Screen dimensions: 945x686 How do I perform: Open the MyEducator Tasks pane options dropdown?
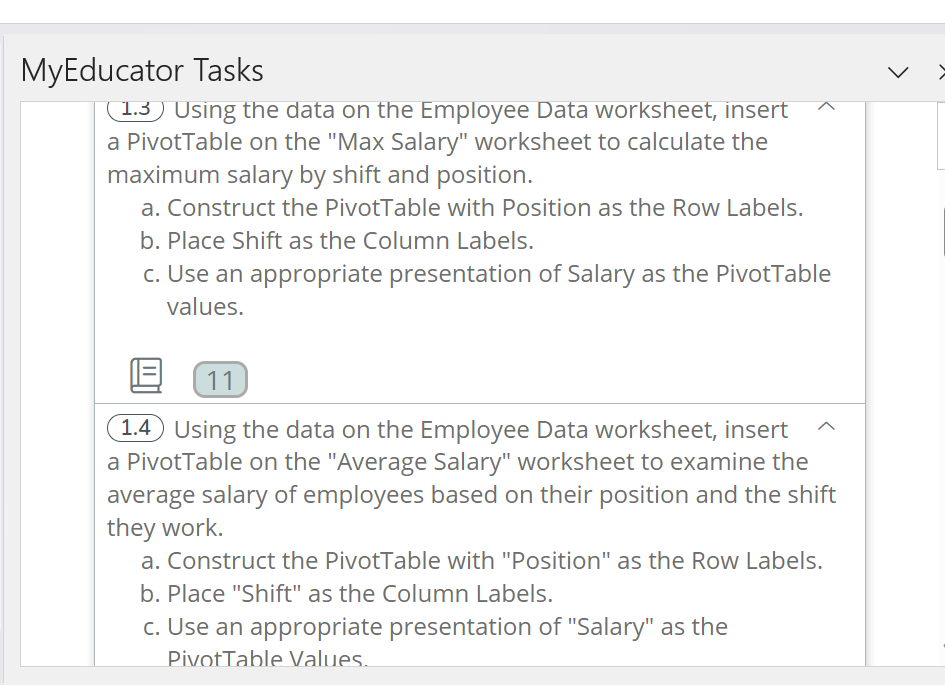coord(899,72)
